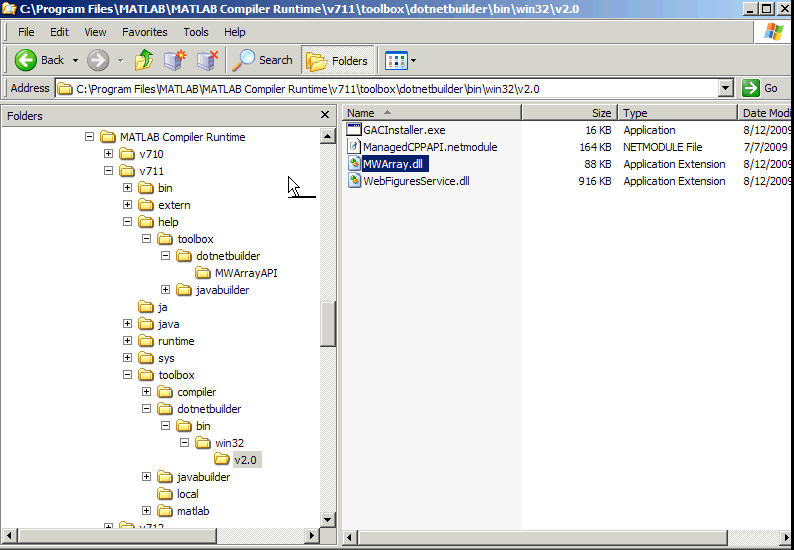Collapse the MATLAB Compiler Runtime node
Image resolution: width=794 pixels, height=550 pixels.
click(89, 137)
